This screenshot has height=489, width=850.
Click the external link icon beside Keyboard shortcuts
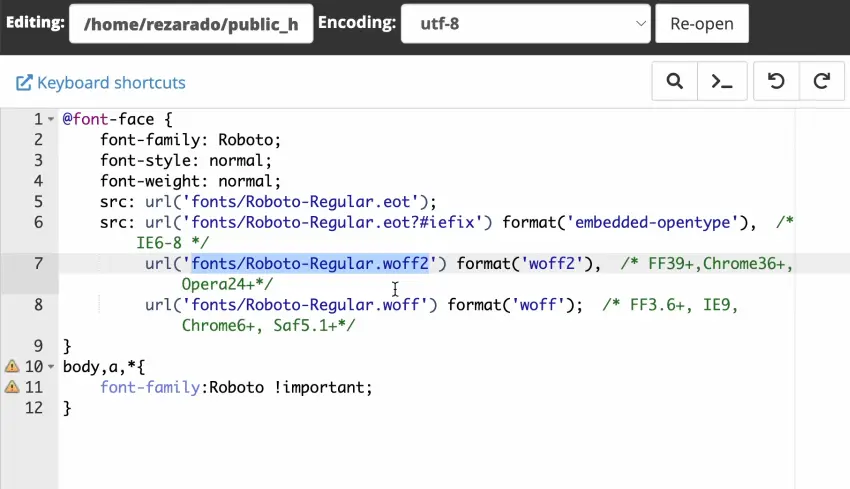pyautogui.click(x=24, y=83)
